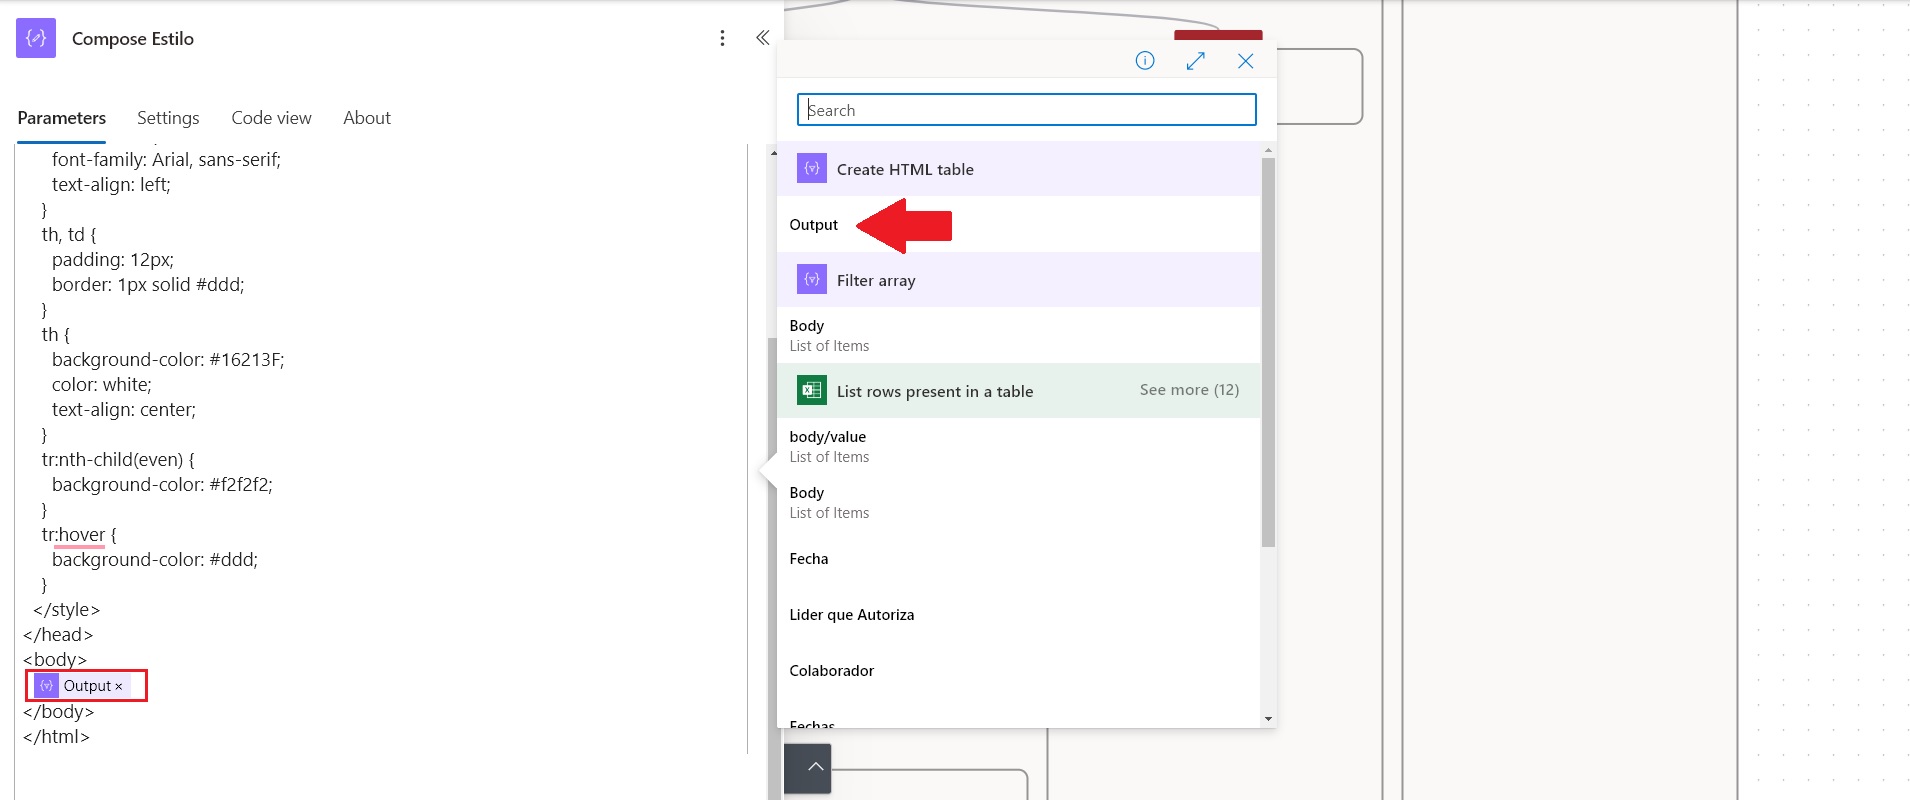This screenshot has height=800, width=1910.
Task: Close the dynamic content popup
Action: 1245,61
